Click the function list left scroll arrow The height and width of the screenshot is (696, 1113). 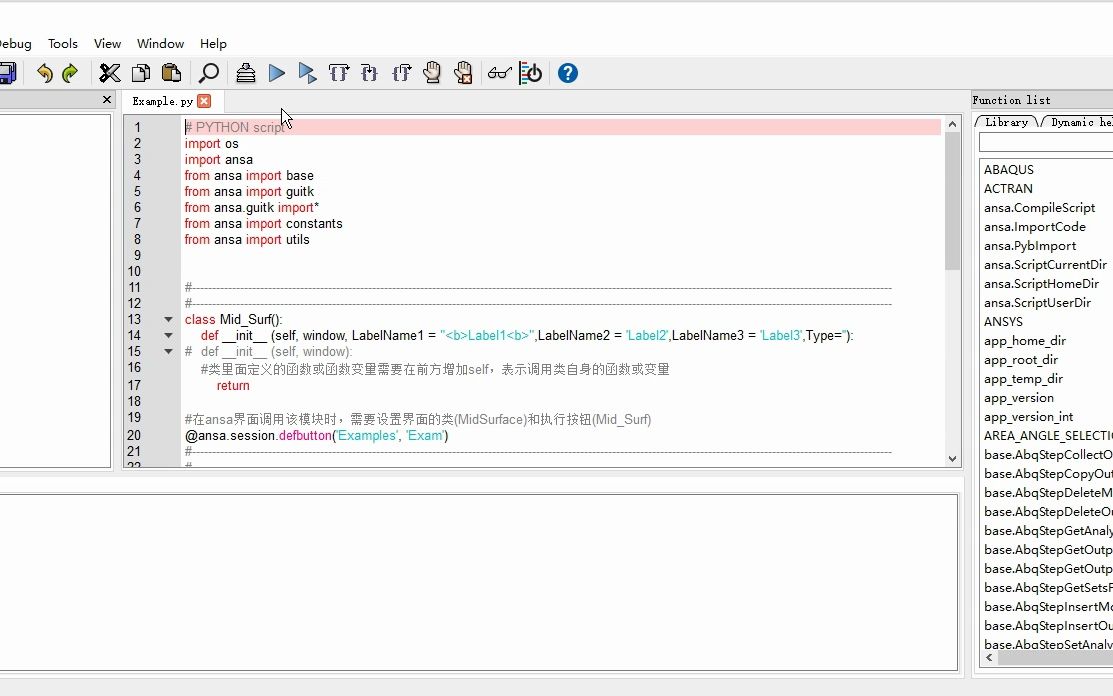(989, 658)
